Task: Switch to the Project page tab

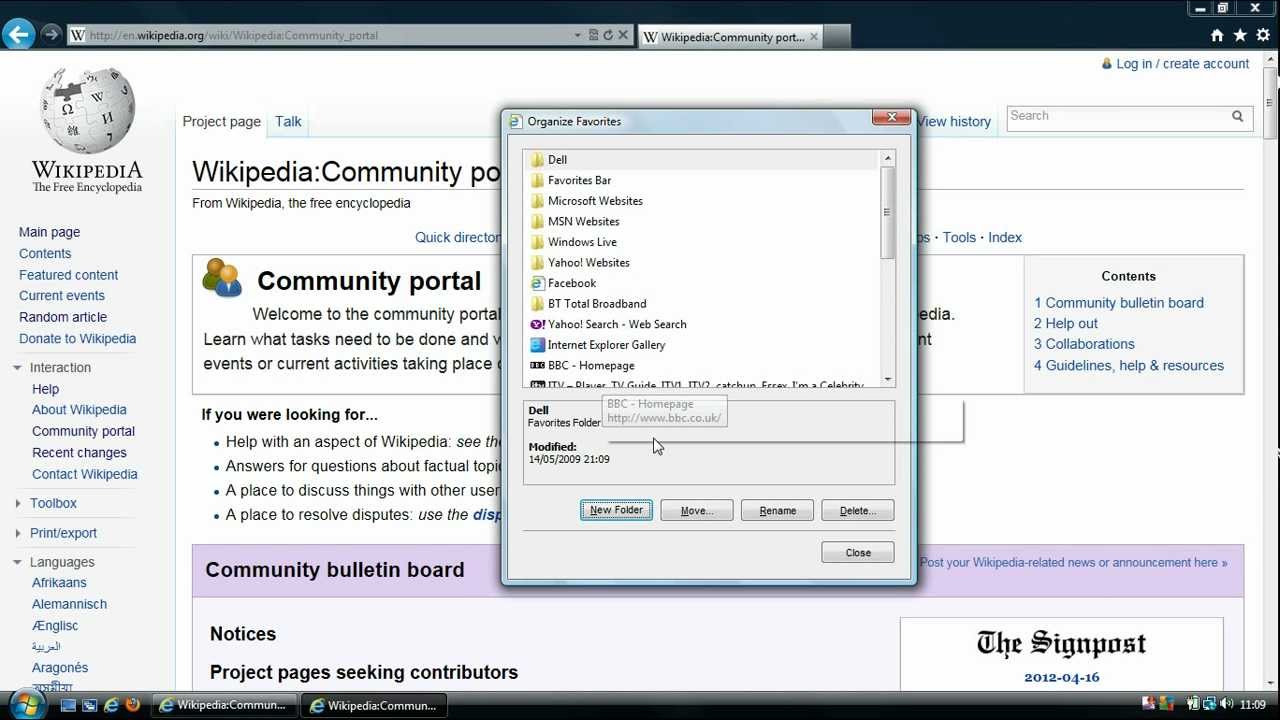Action: click(221, 121)
